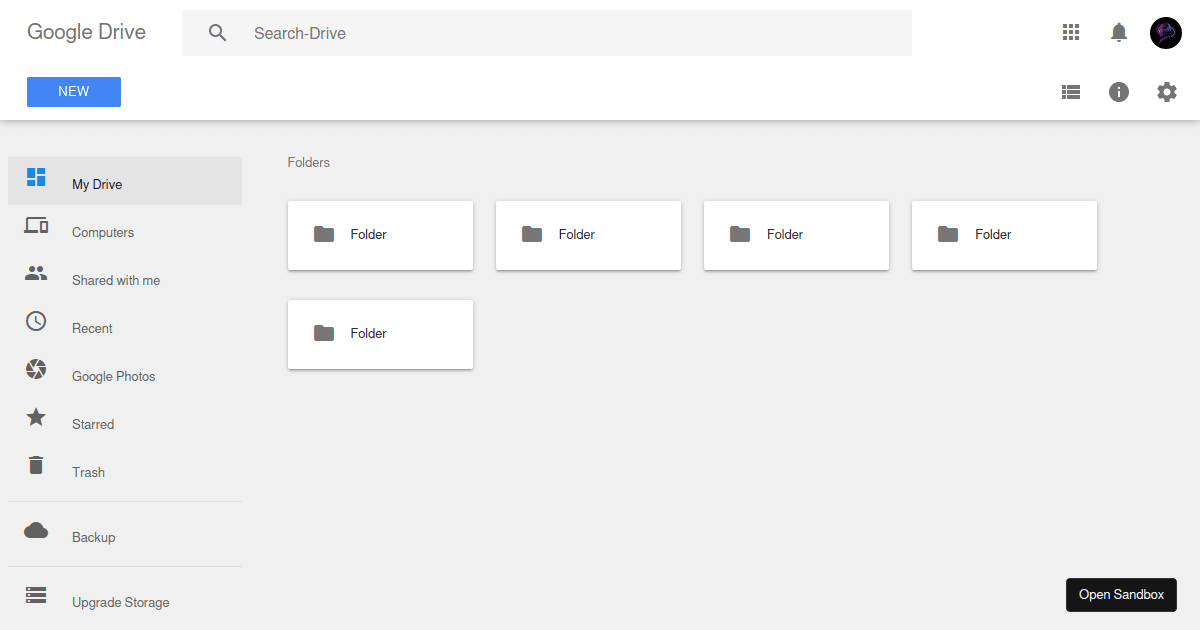This screenshot has height=630, width=1200.
Task: Click the Google apps grid icon
Action: (x=1071, y=33)
